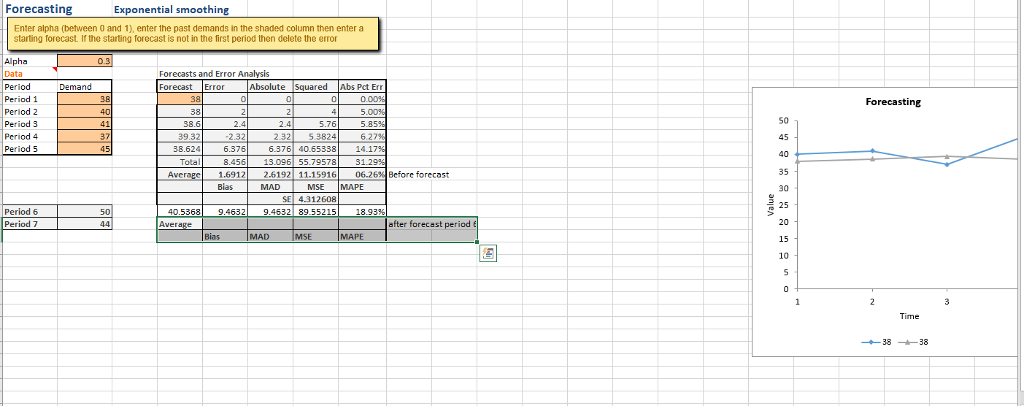Click the chart's Value axis label
The width and height of the screenshot is (1024, 406).
click(771, 206)
